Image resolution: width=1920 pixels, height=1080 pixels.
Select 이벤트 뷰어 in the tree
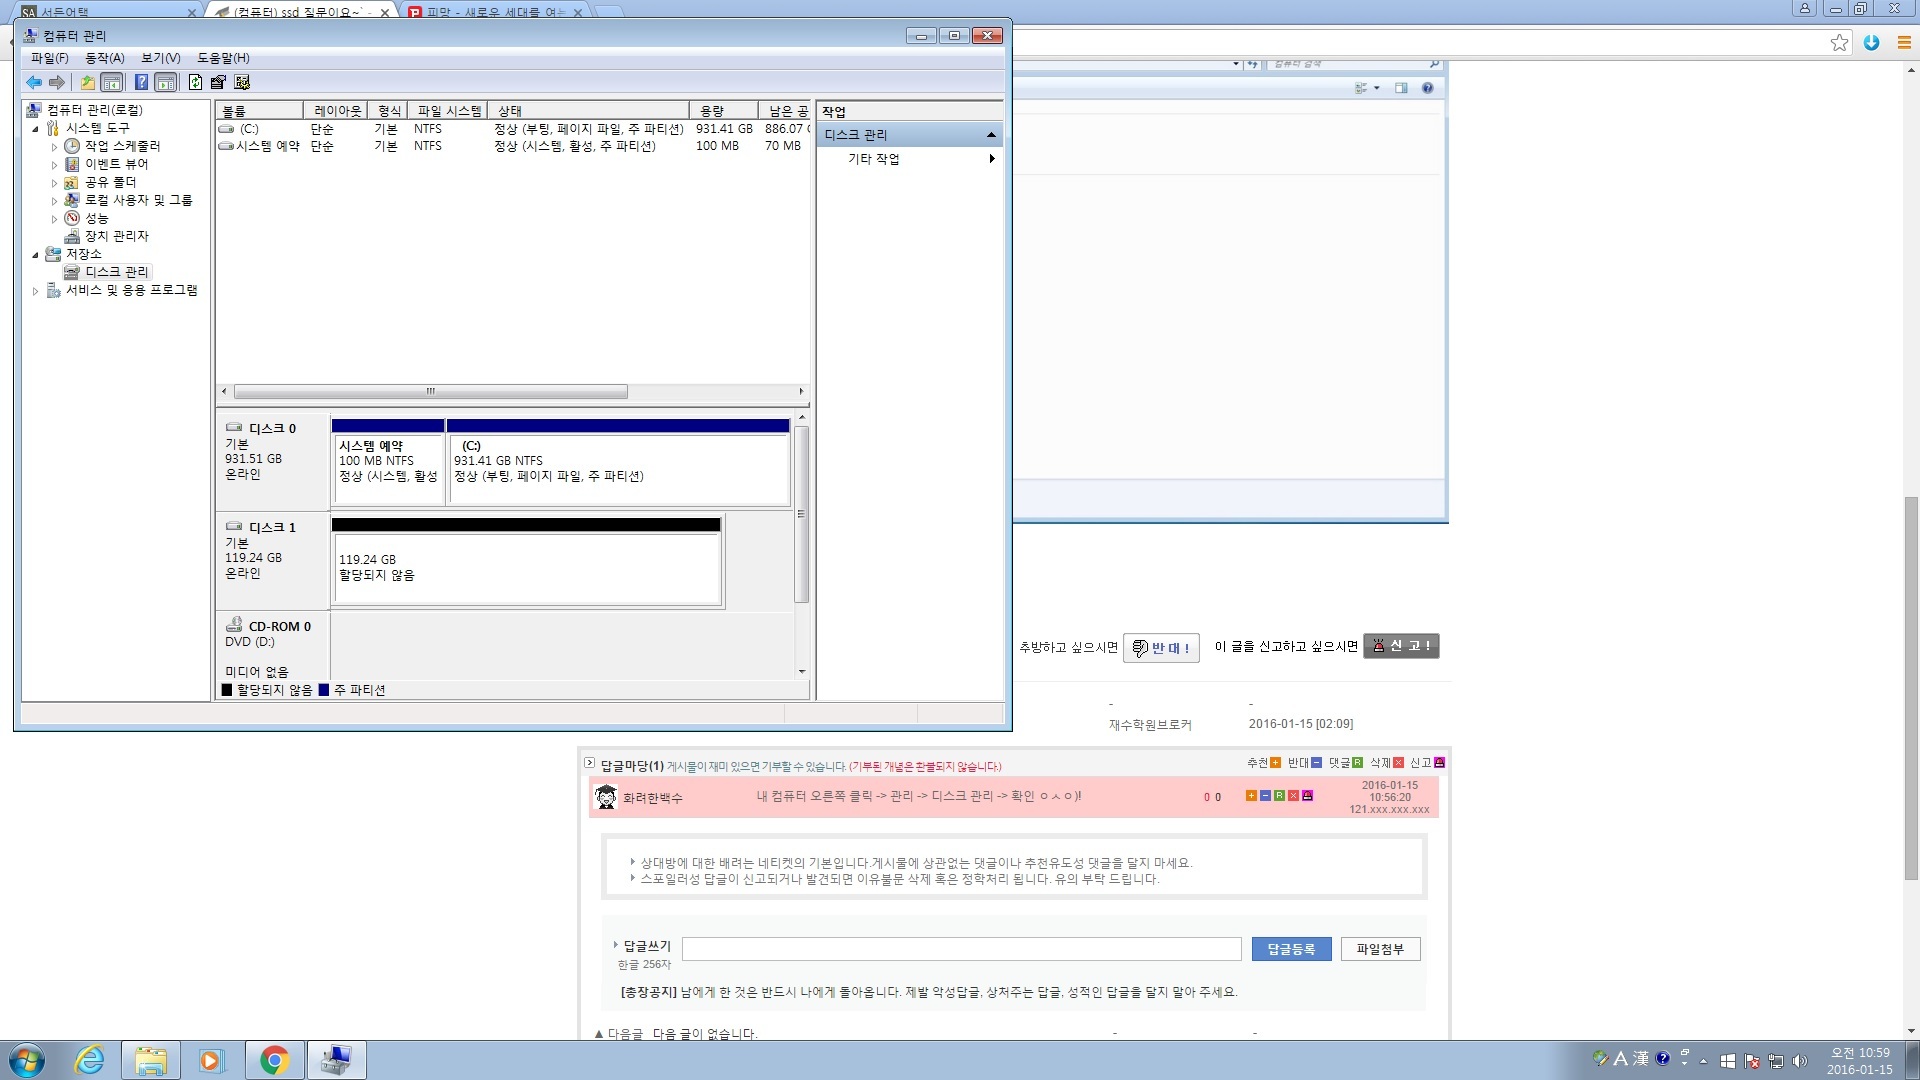(x=116, y=164)
